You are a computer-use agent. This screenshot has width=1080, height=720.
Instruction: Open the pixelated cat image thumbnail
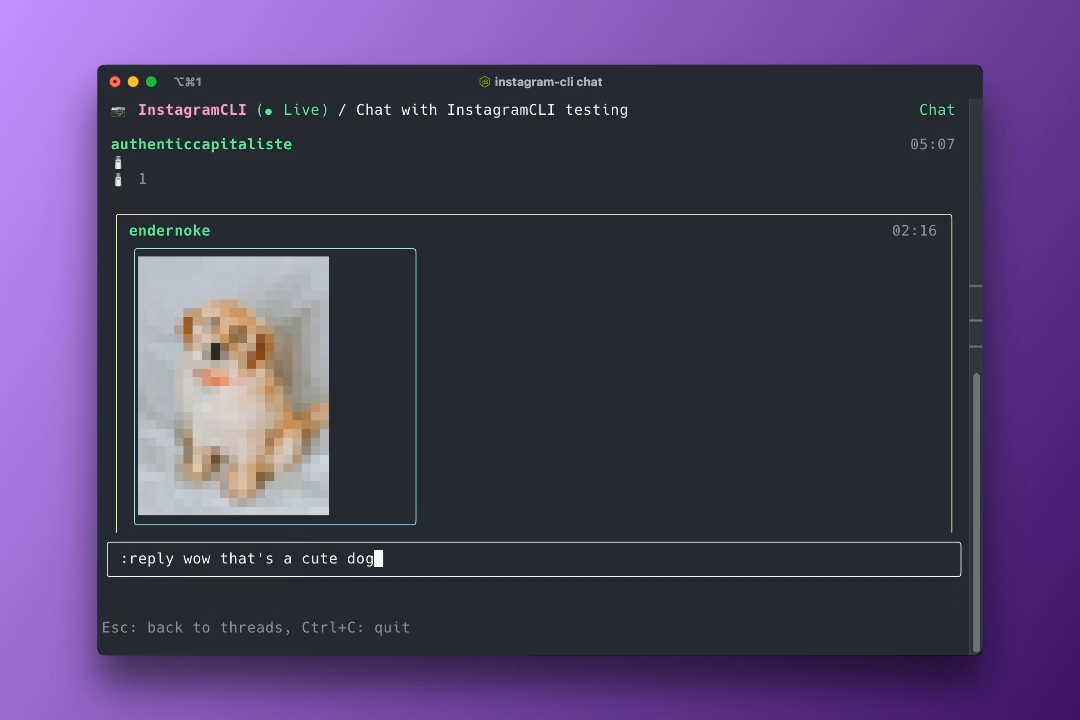233,386
